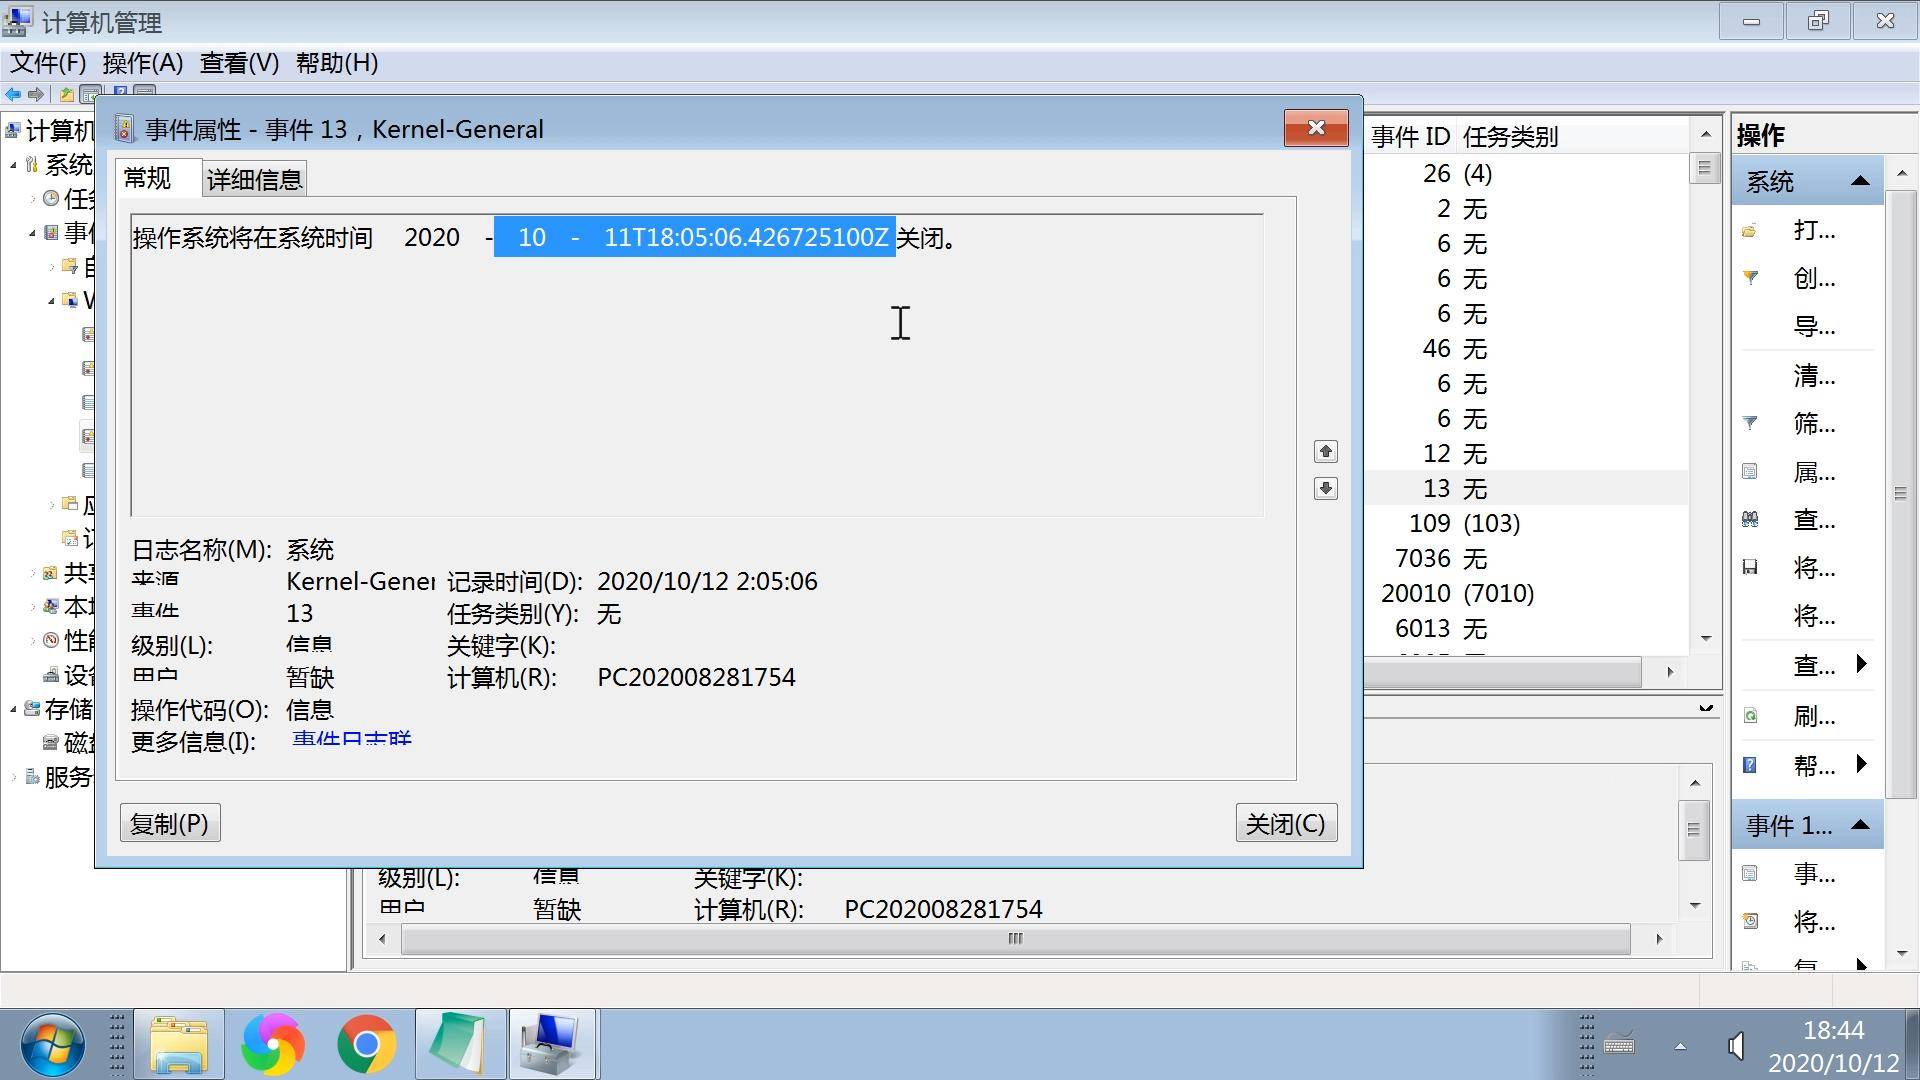Click the 更多信息 event log online link
The width and height of the screenshot is (1920, 1080).
(x=352, y=741)
